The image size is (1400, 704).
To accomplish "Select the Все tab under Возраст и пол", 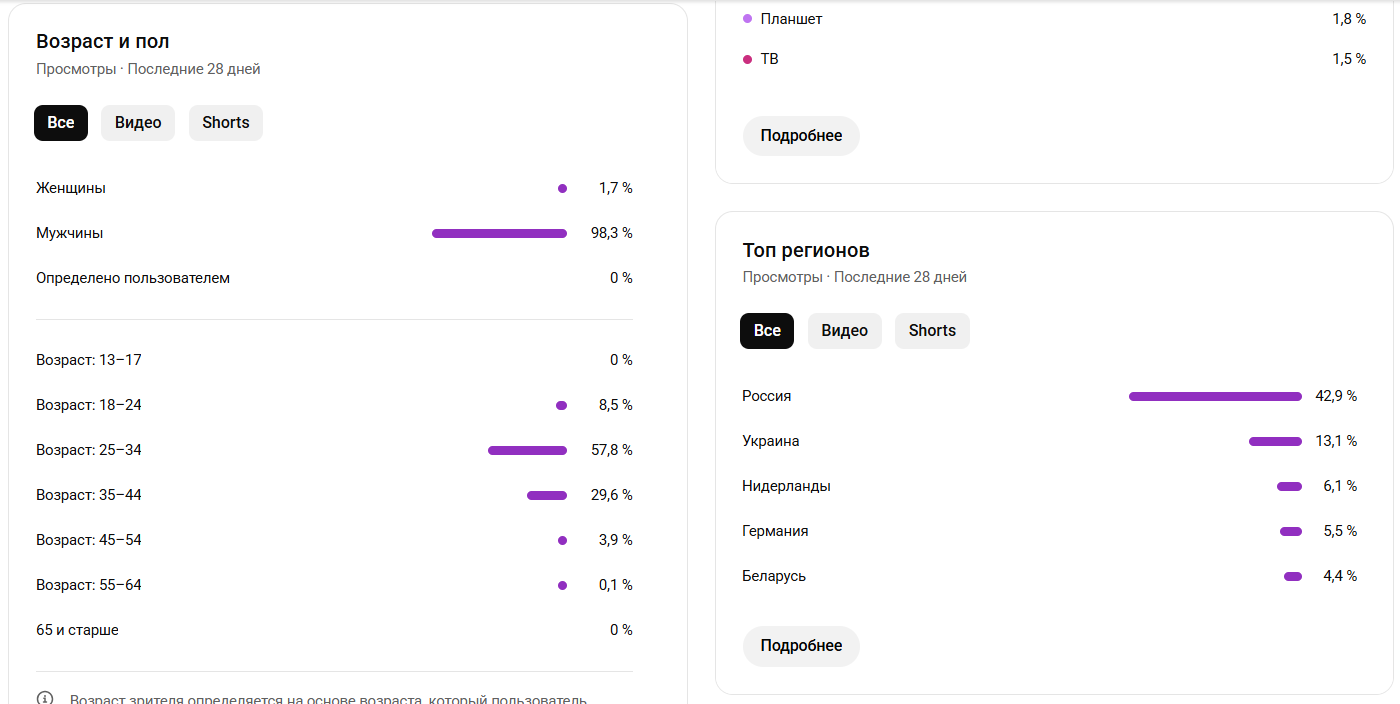I will pos(61,123).
